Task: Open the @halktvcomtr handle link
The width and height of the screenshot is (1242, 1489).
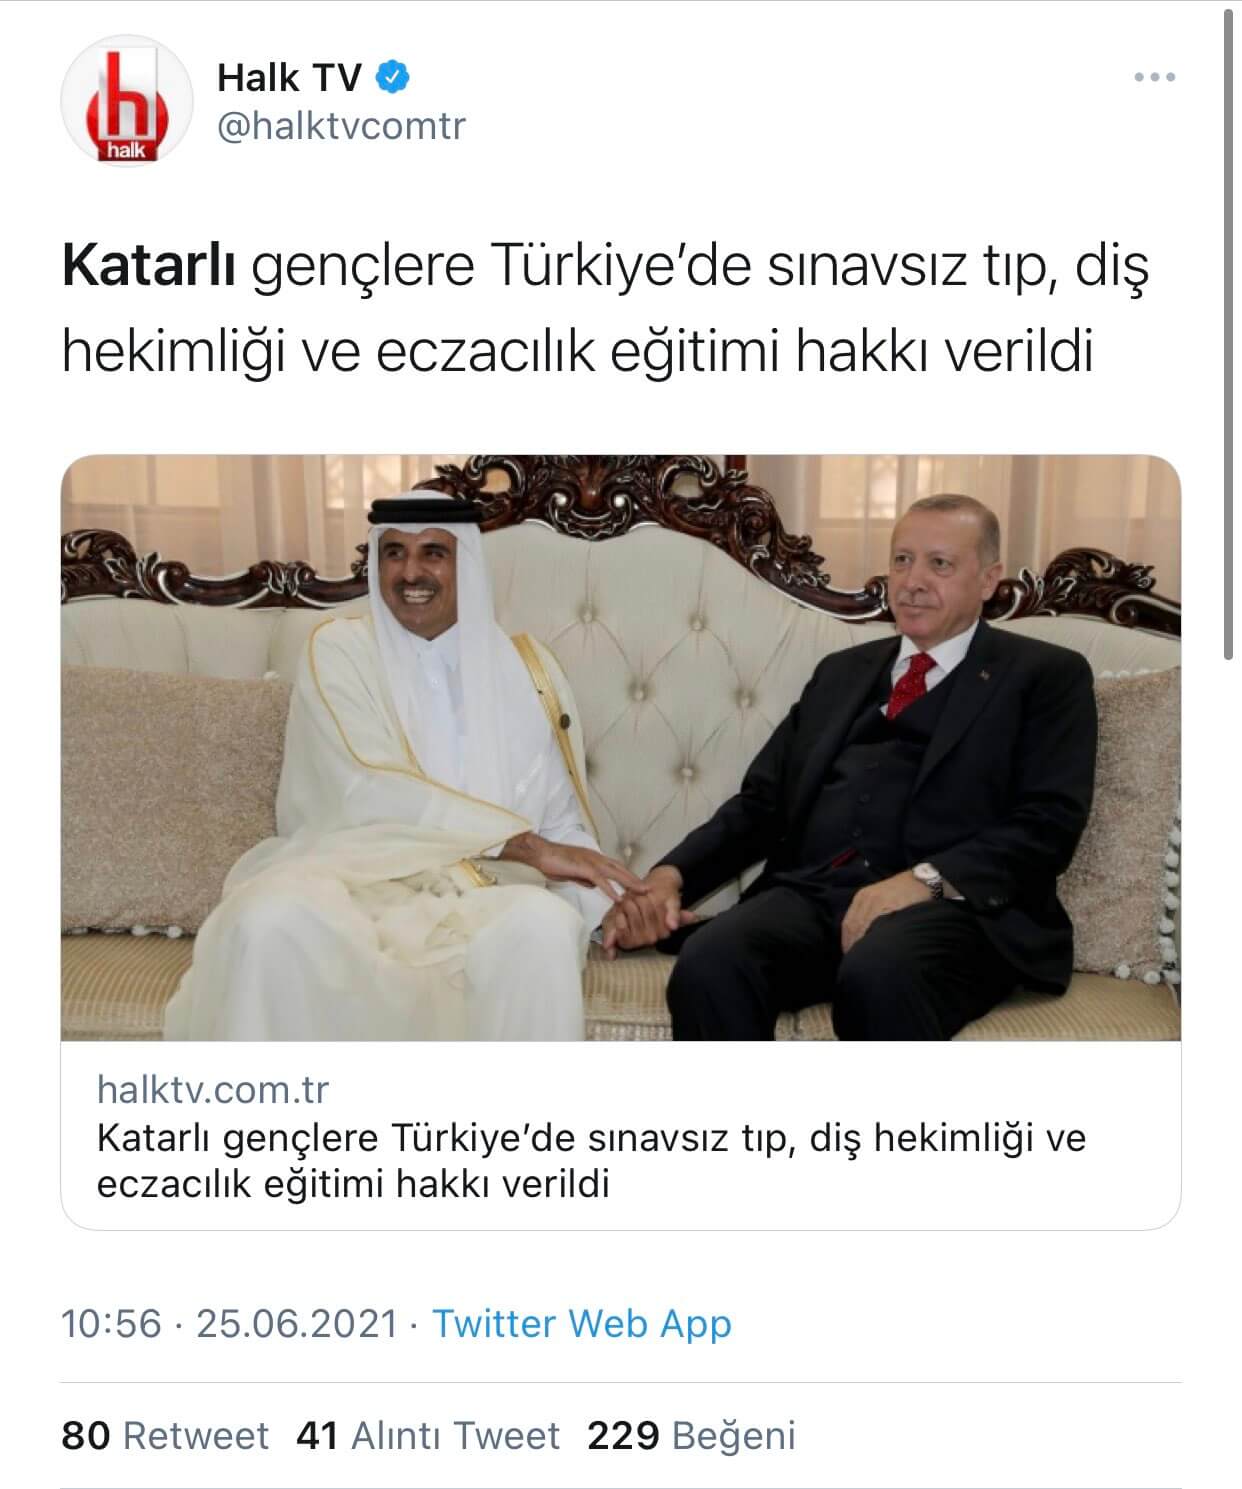Action: click(x=341, y=127)
